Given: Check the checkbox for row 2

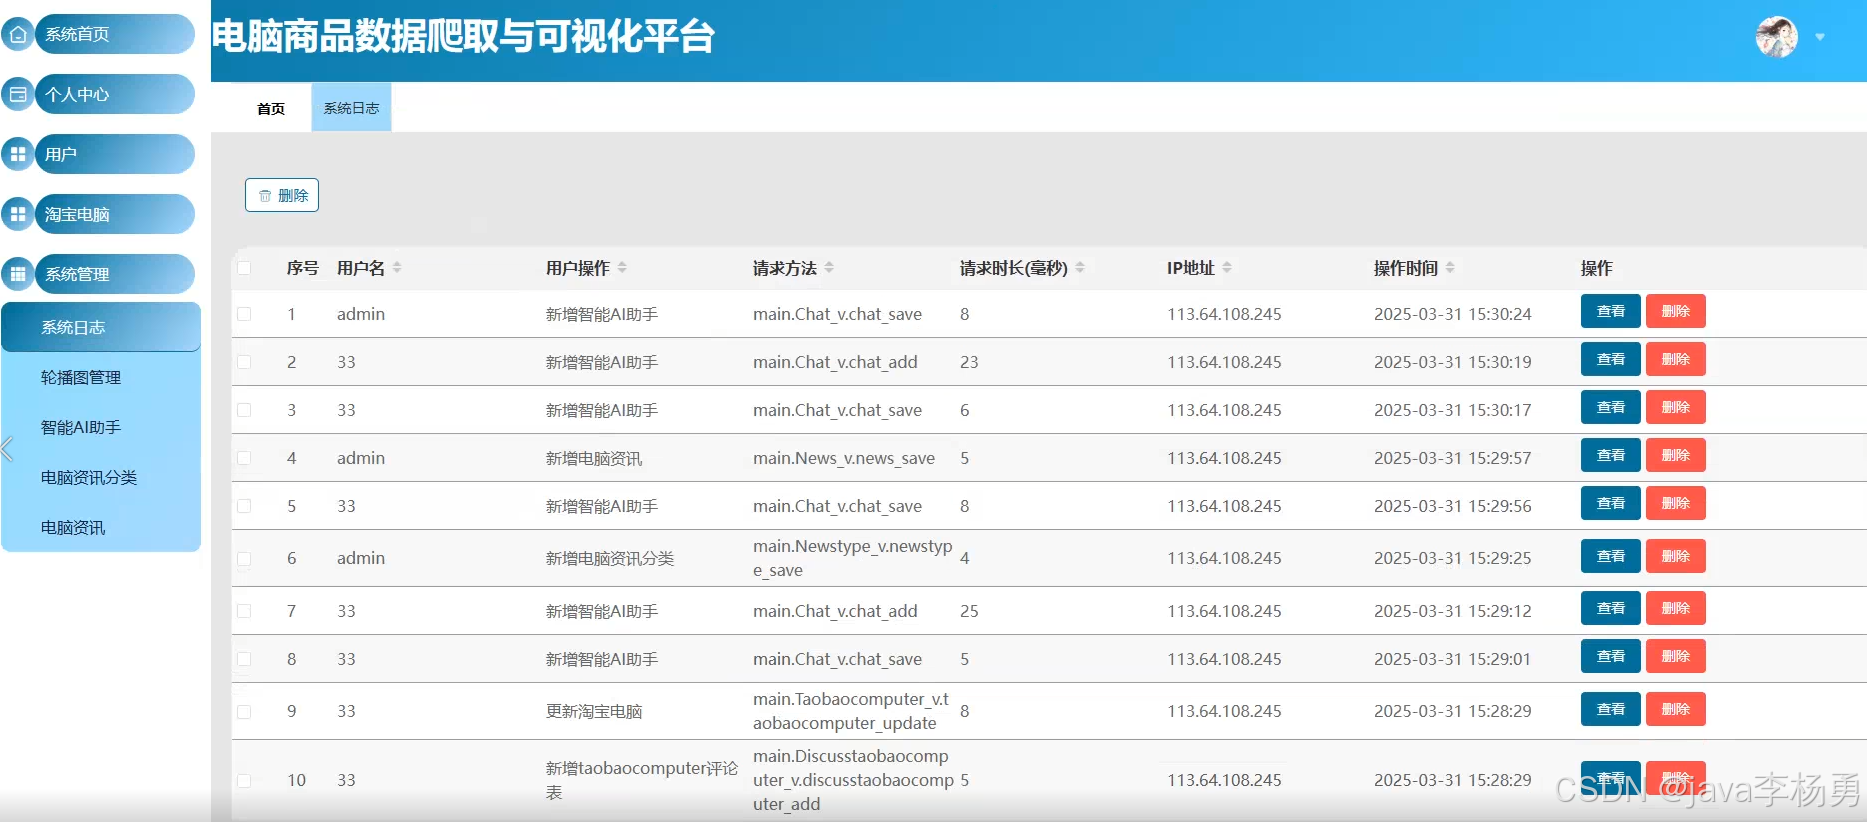Looking at the screenshot, I should tap(244, 362).
